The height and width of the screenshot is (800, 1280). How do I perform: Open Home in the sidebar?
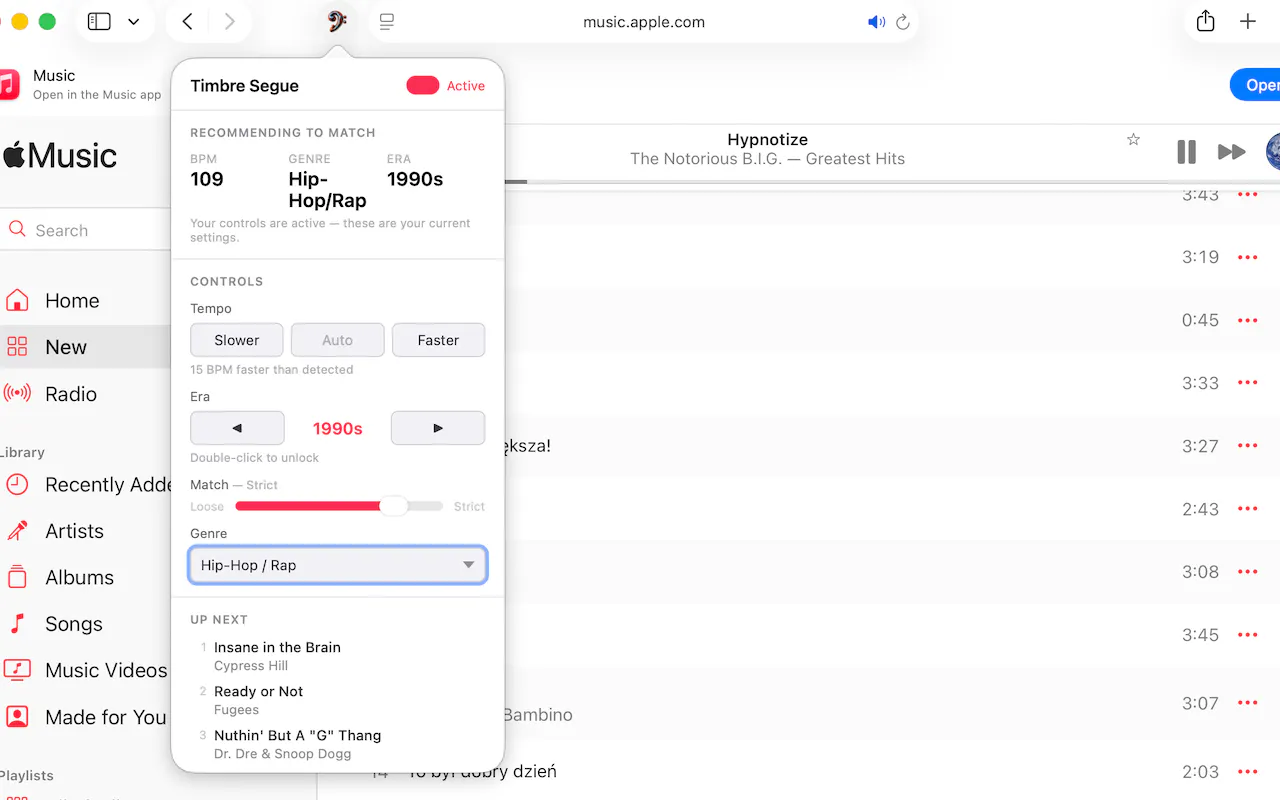click(72, 301)
